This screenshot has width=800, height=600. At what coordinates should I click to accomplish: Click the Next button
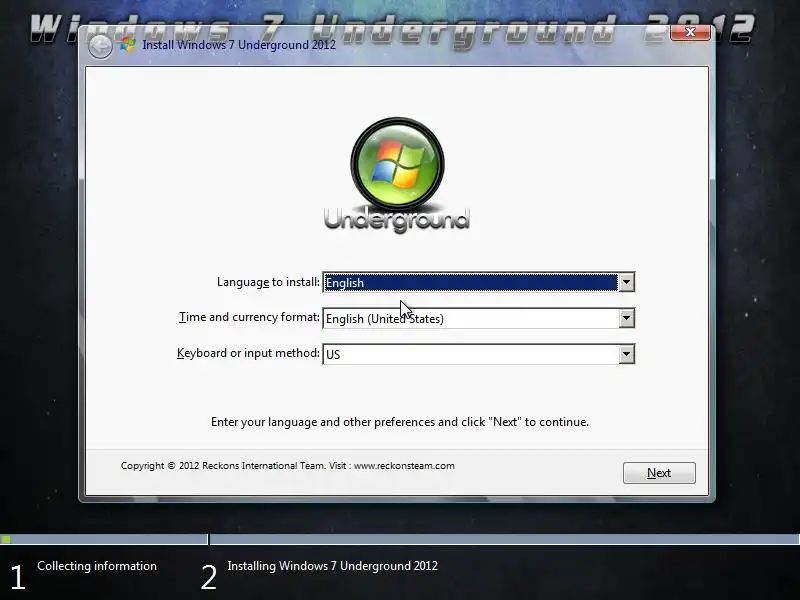pos(659,472)
